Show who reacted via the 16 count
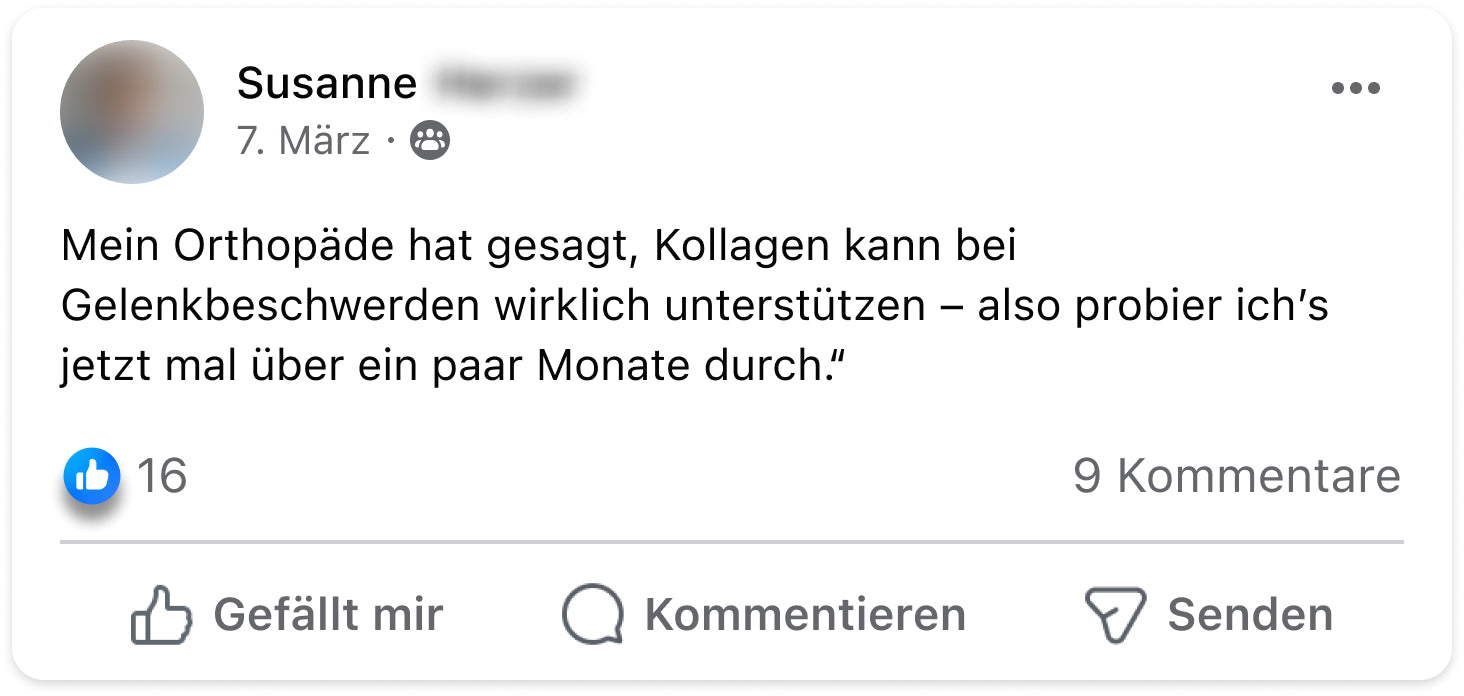The image size is (1464, 696). click(x=161, y=476)
